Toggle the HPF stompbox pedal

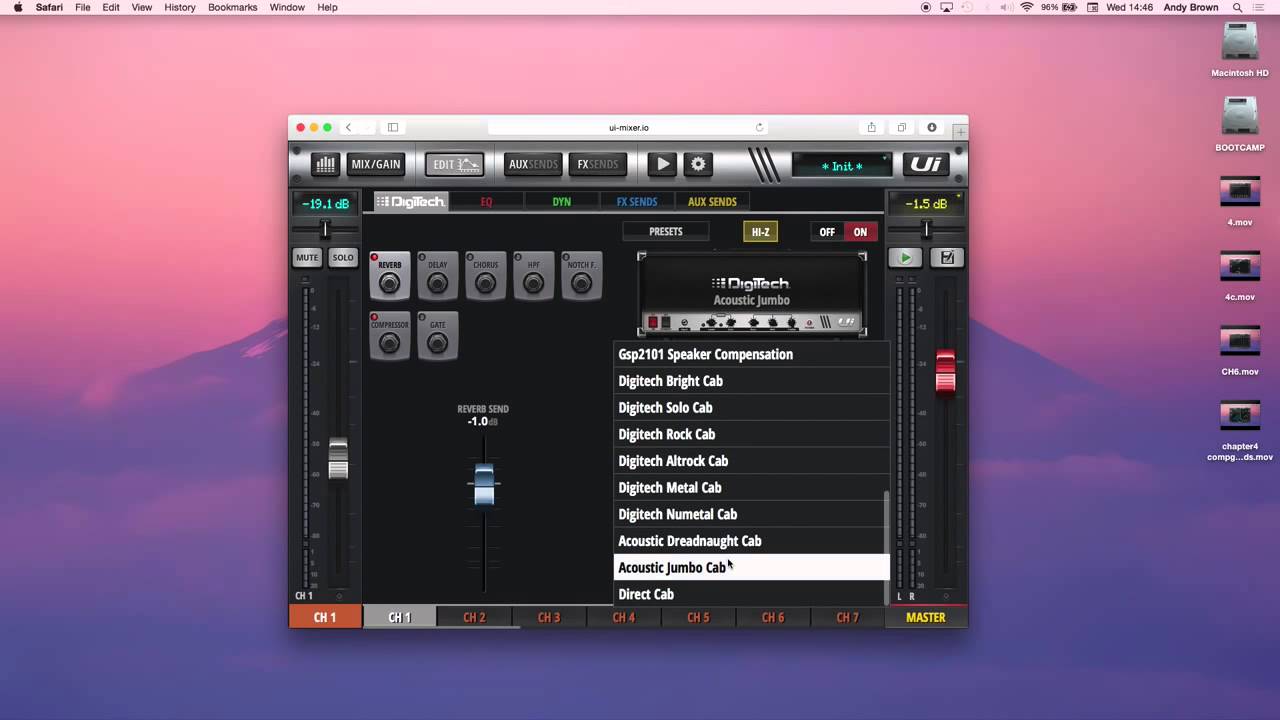pos(533,276)
